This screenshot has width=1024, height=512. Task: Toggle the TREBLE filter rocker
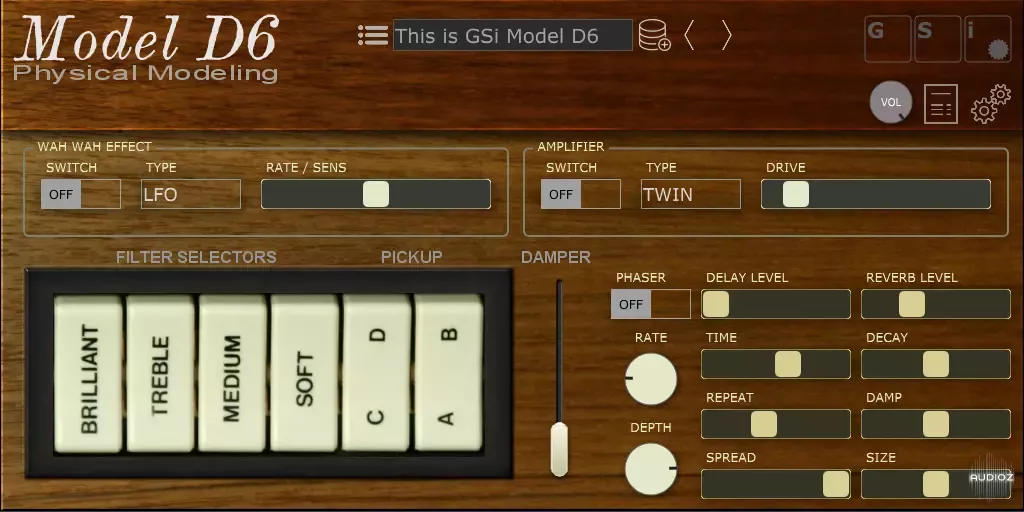[x=160, y=373]
